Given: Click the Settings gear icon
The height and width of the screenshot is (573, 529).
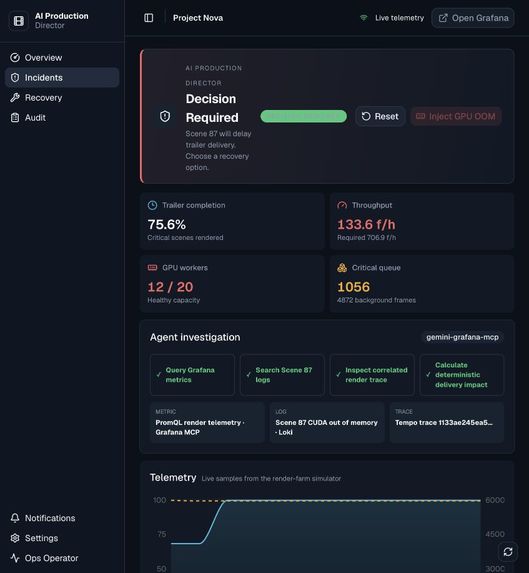Looking at the screenshot, I should tap(15, 538).
